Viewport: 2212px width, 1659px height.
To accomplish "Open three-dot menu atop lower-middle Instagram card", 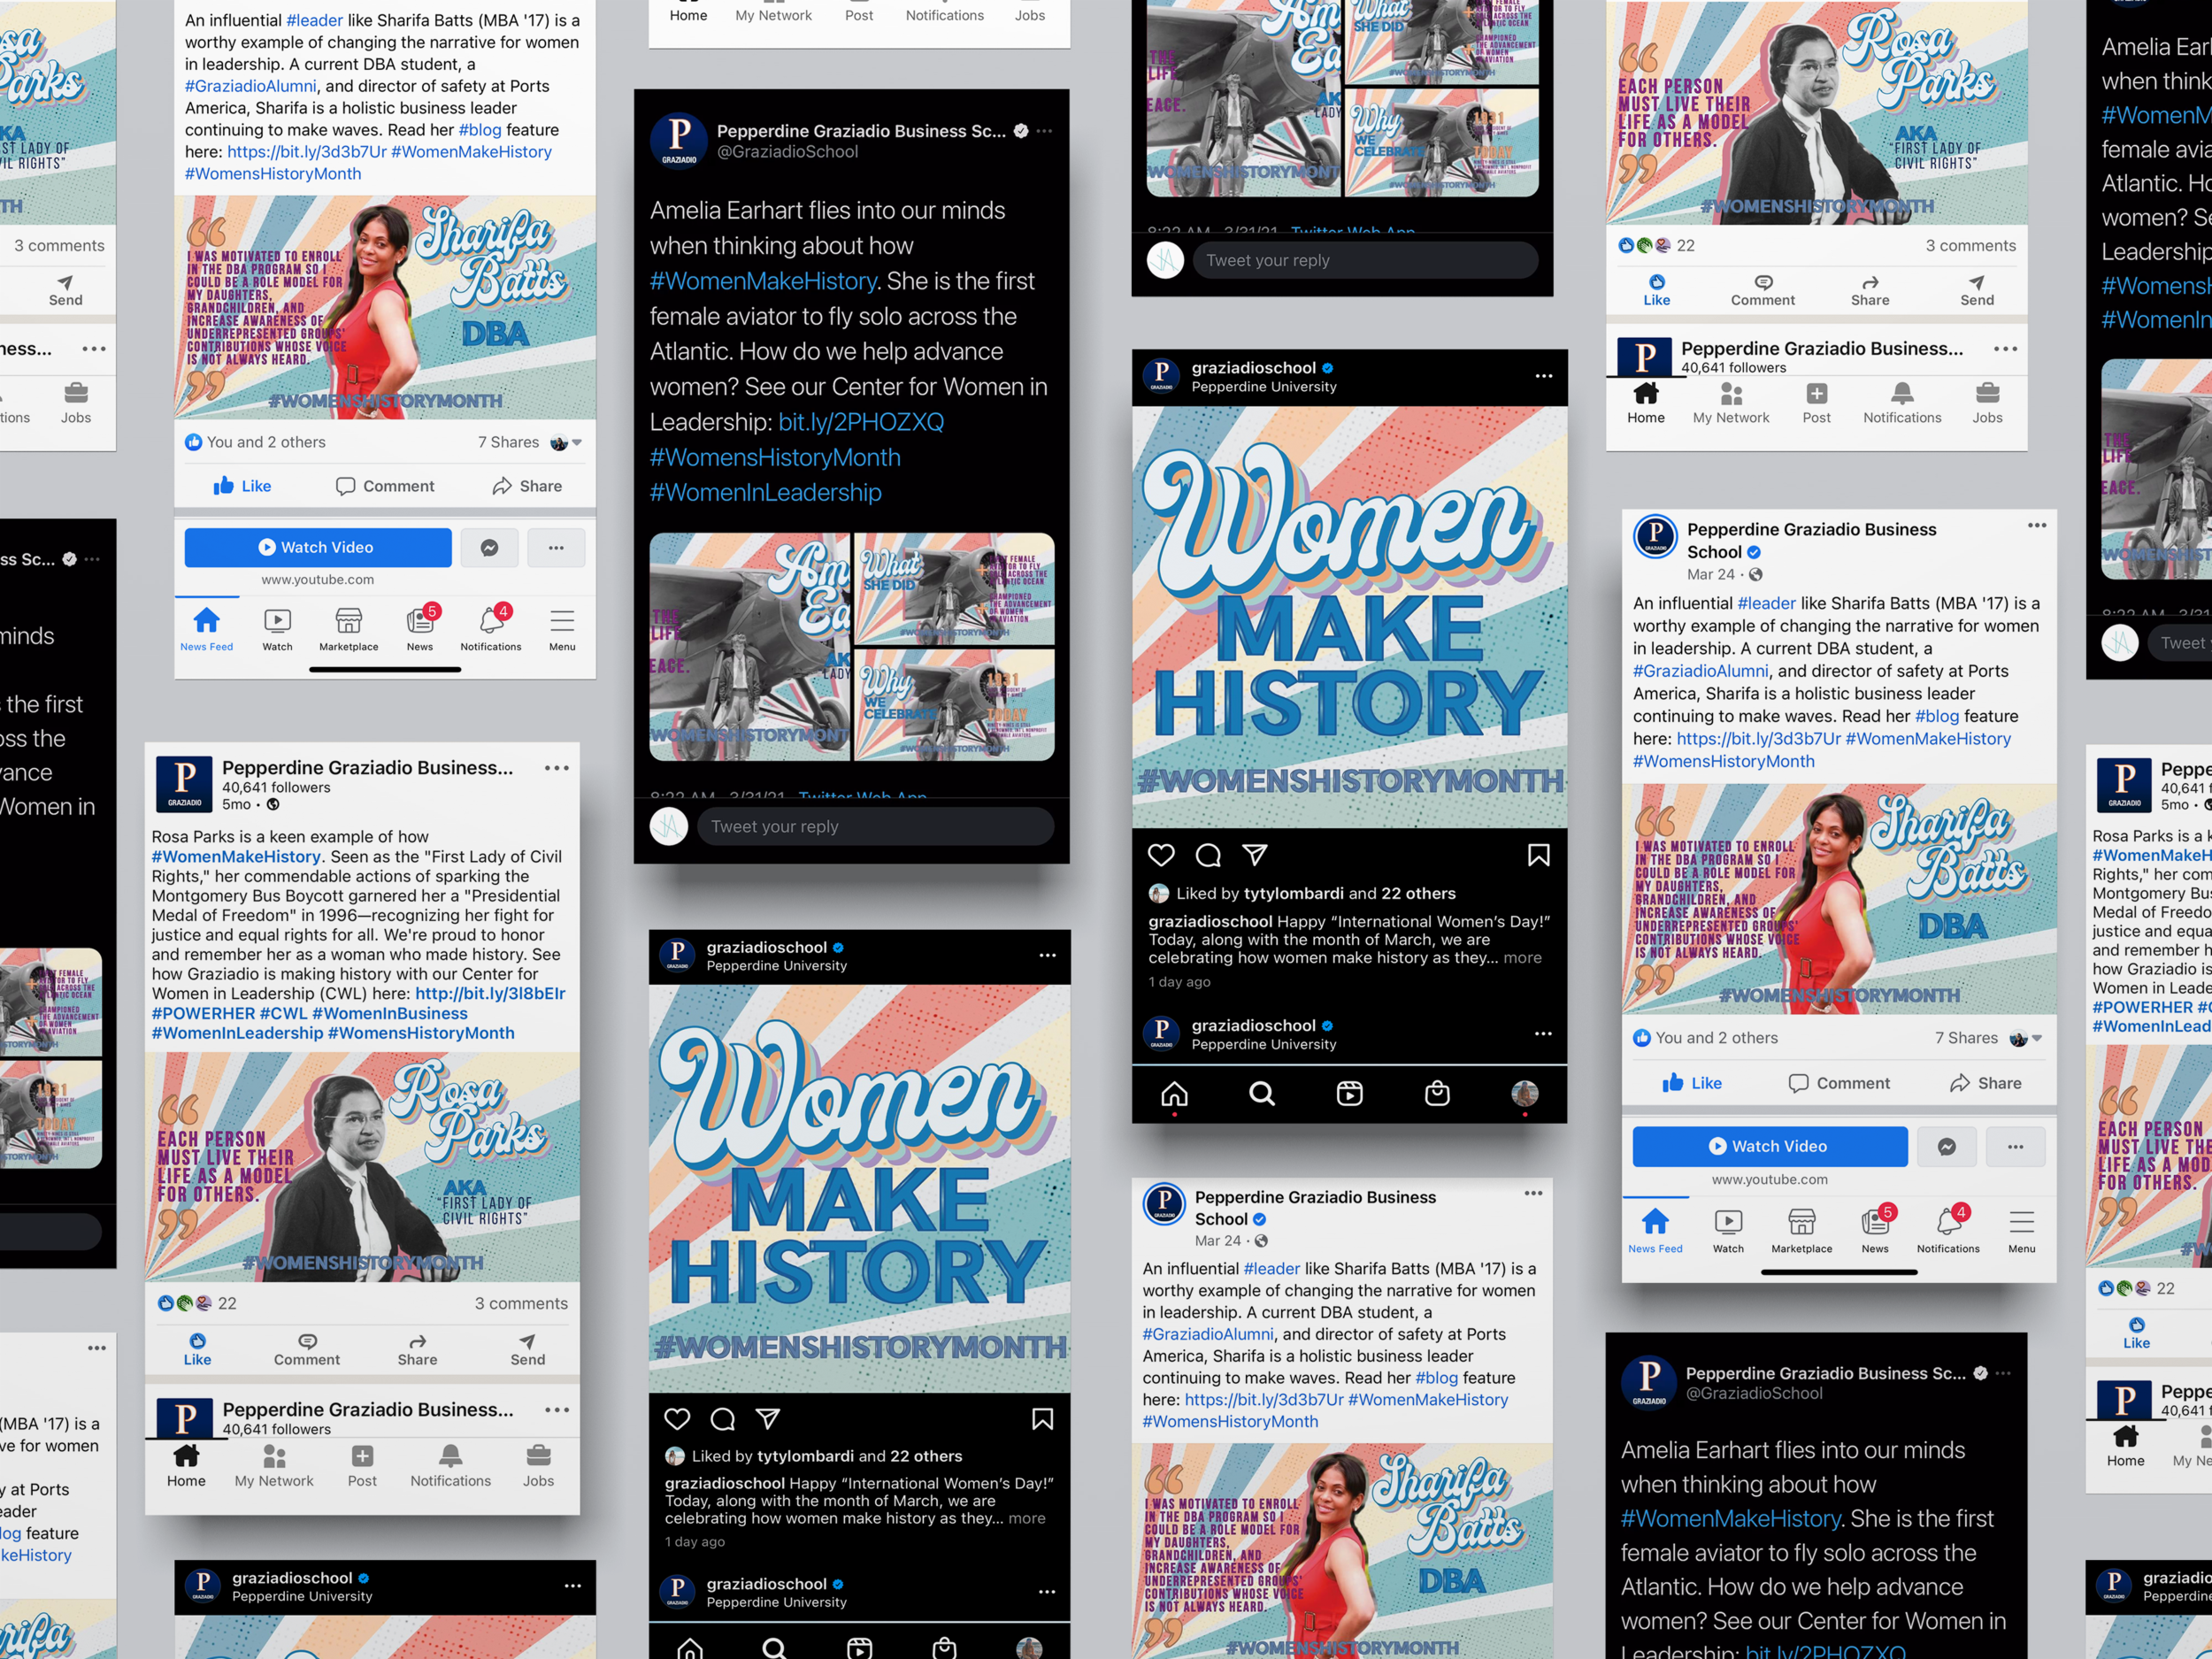I will [x=1047, y=955].
